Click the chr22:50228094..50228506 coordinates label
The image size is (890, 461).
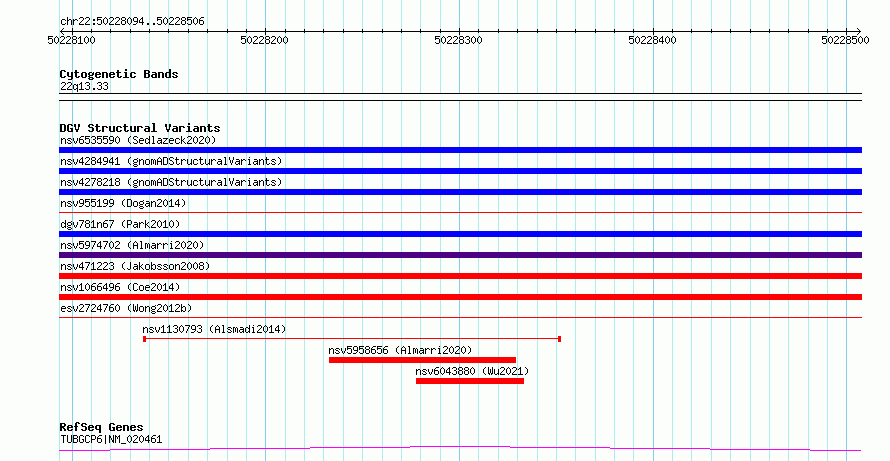(x=132, y=22)
